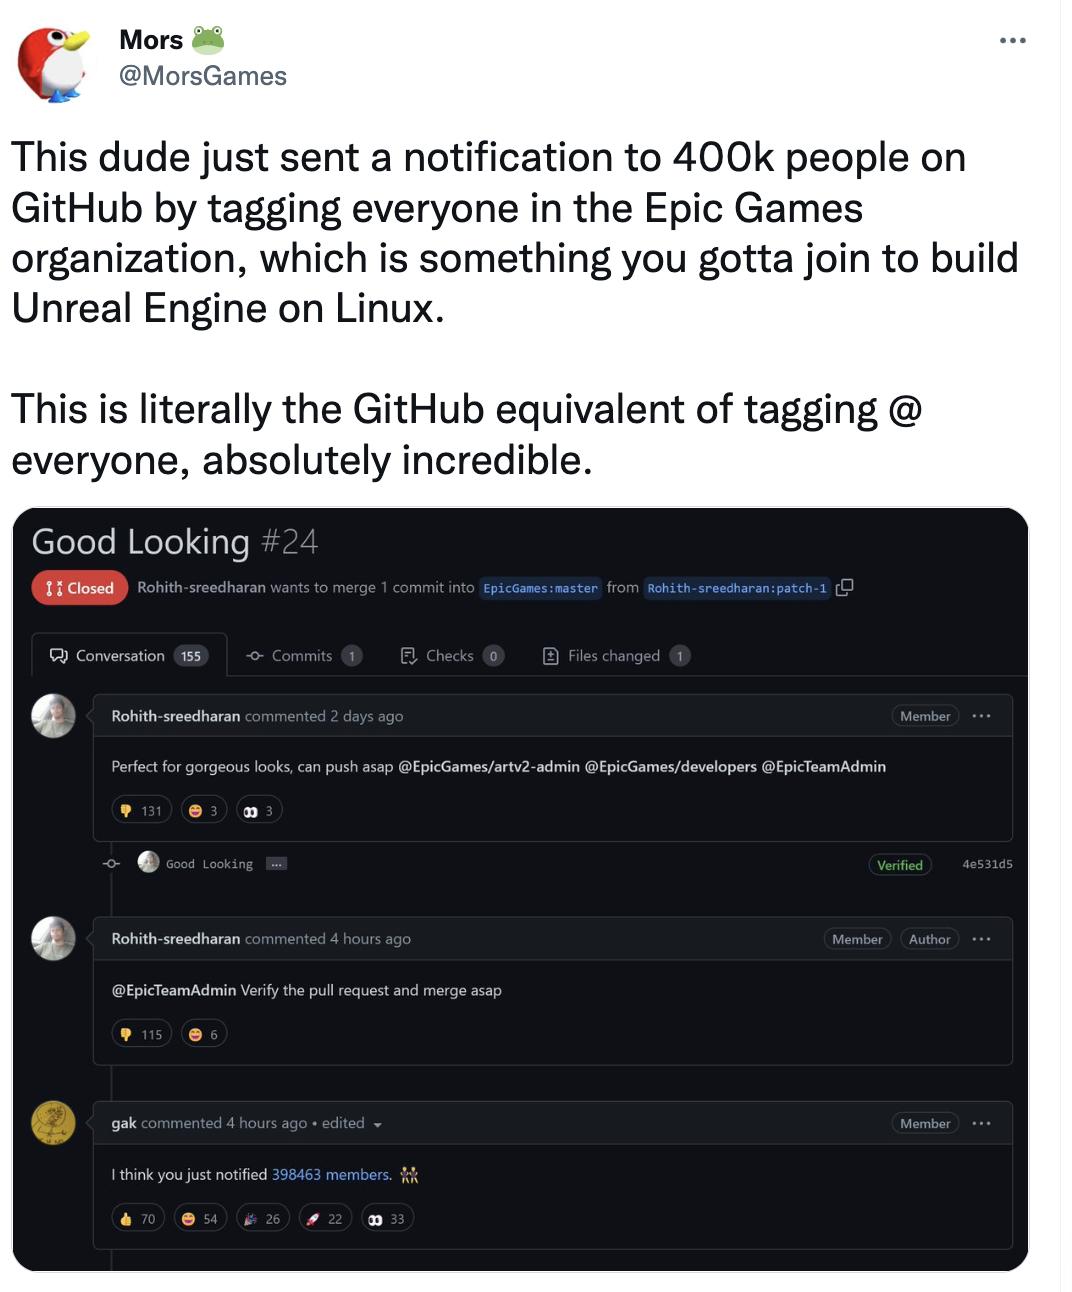Switch to the Files changed tab

tap(613, 655)
